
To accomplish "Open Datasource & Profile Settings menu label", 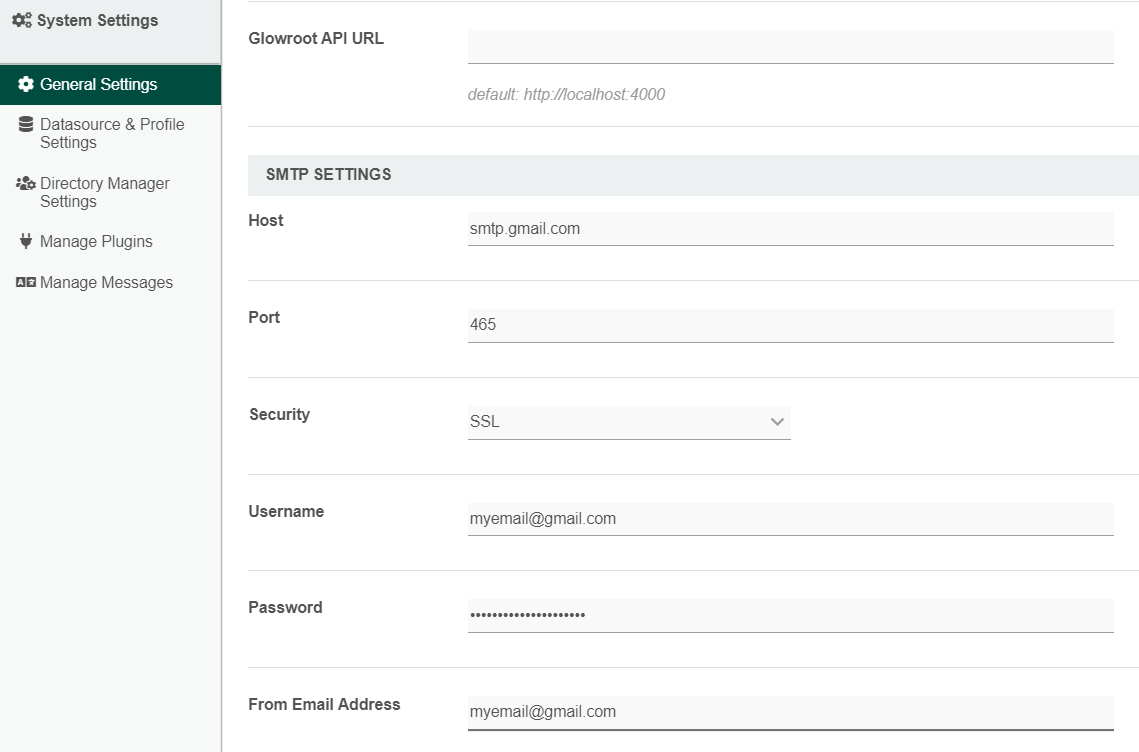I will (x=112, y=133).
